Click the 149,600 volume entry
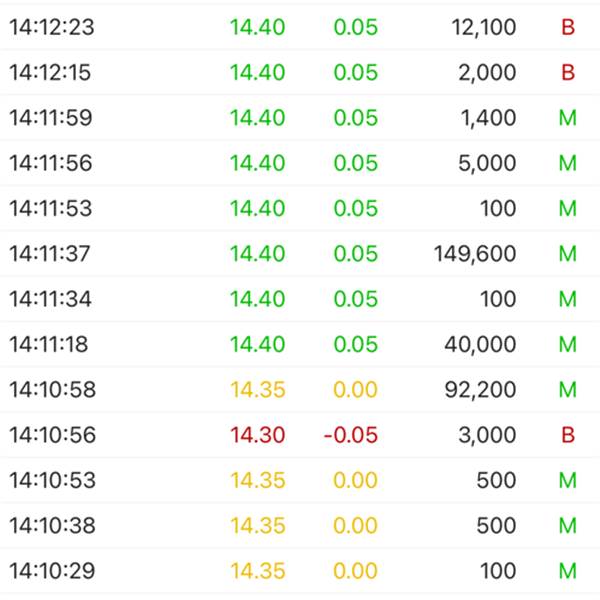Image resolution: width=600 pixels, height=600 pixels. (x=475, y=254)
